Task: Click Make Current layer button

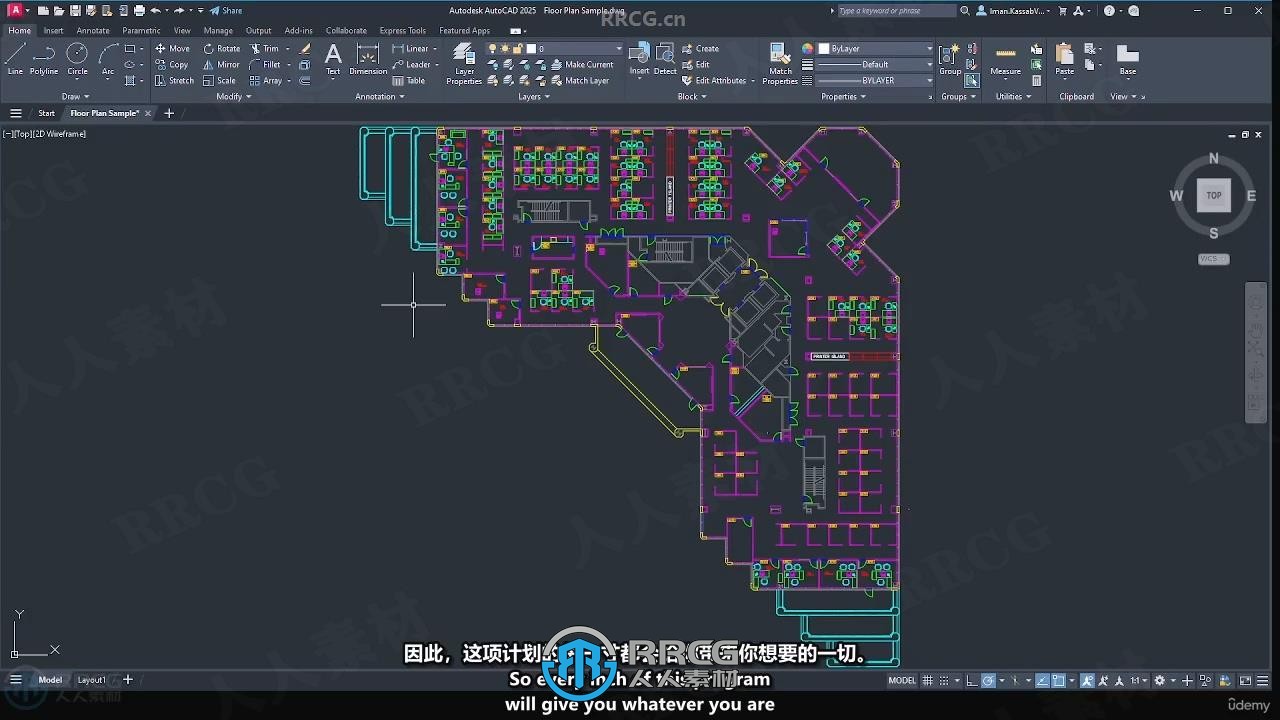Action: coord(582,64)
